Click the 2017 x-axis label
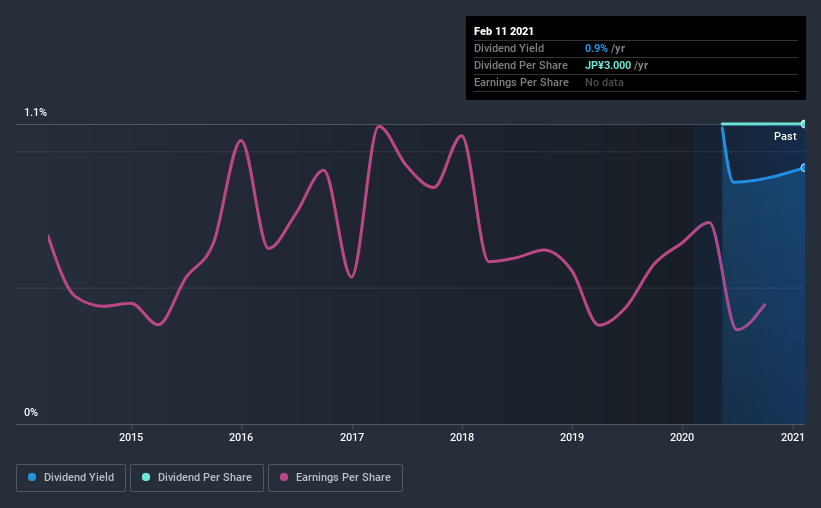821x508 pixels. pos(352,437)
